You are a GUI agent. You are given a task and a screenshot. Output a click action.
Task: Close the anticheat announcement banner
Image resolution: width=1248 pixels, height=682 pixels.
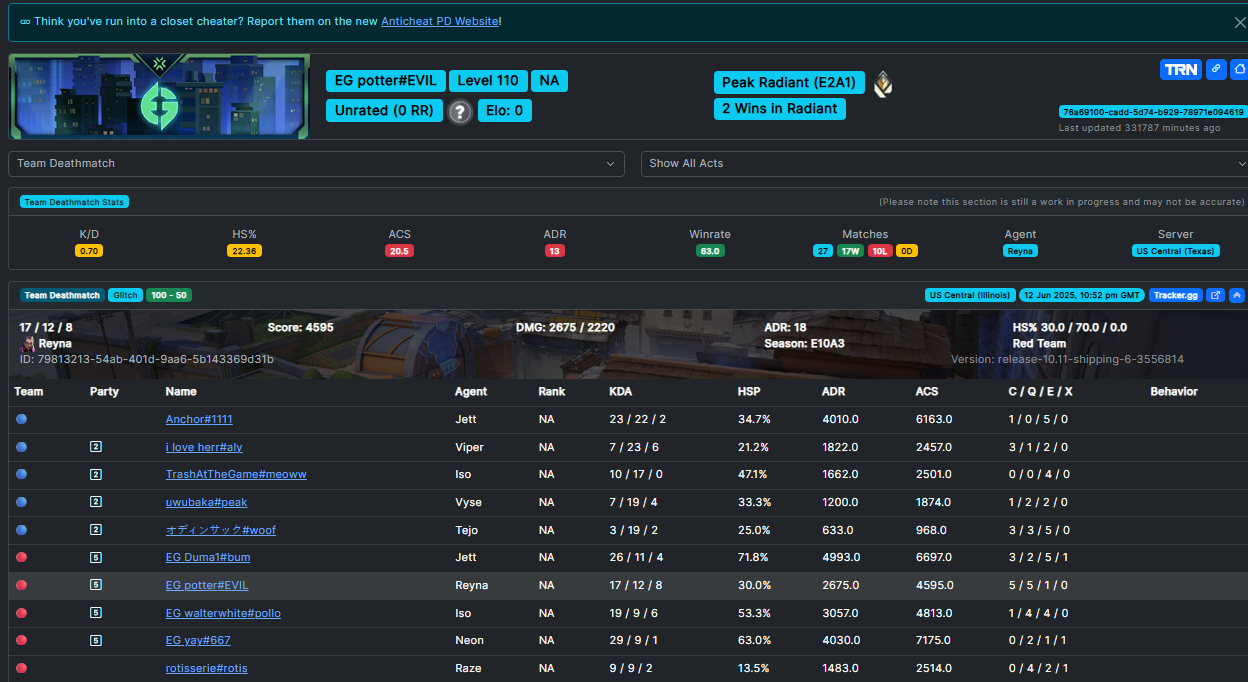click(1240, 22)
